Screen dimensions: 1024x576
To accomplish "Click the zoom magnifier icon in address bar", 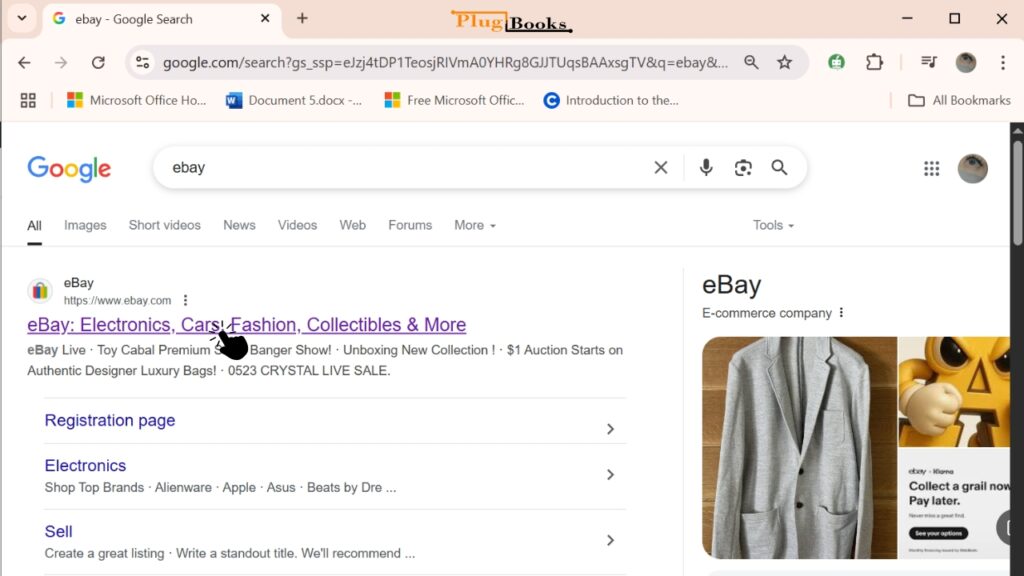I will [751, 62].
